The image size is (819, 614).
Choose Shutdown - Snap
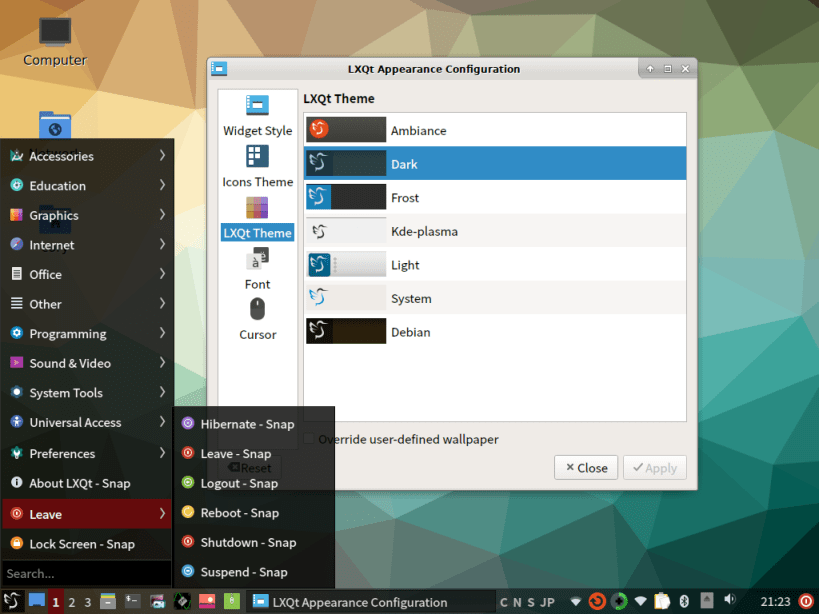coord(254,542)
